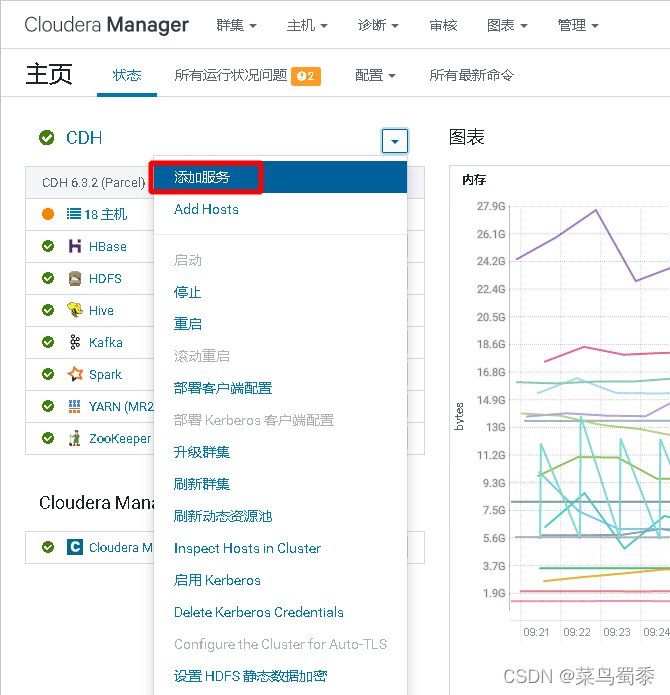
Task: Open the Spark service link
Action: click(x=105, y=375)
